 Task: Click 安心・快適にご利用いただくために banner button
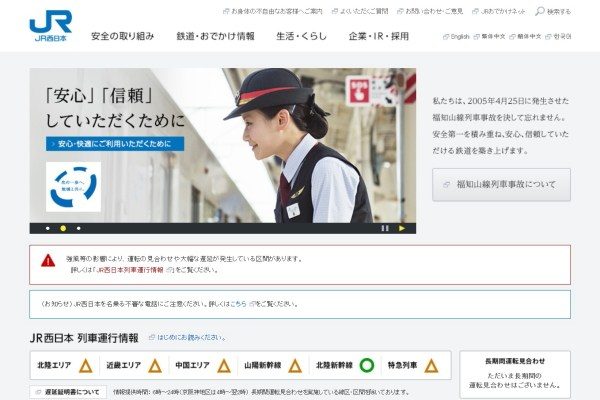[x=115, y=144]
